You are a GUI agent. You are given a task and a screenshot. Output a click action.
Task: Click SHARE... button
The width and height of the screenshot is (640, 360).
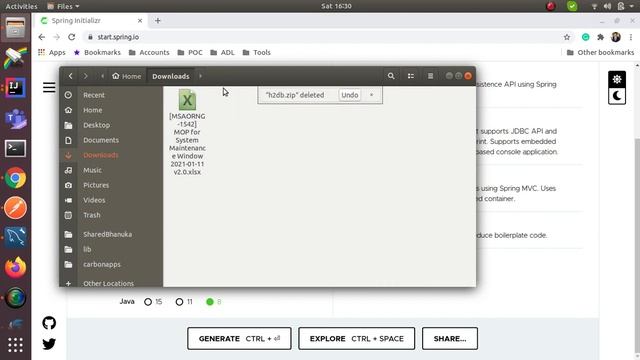[x=450, y=338]
